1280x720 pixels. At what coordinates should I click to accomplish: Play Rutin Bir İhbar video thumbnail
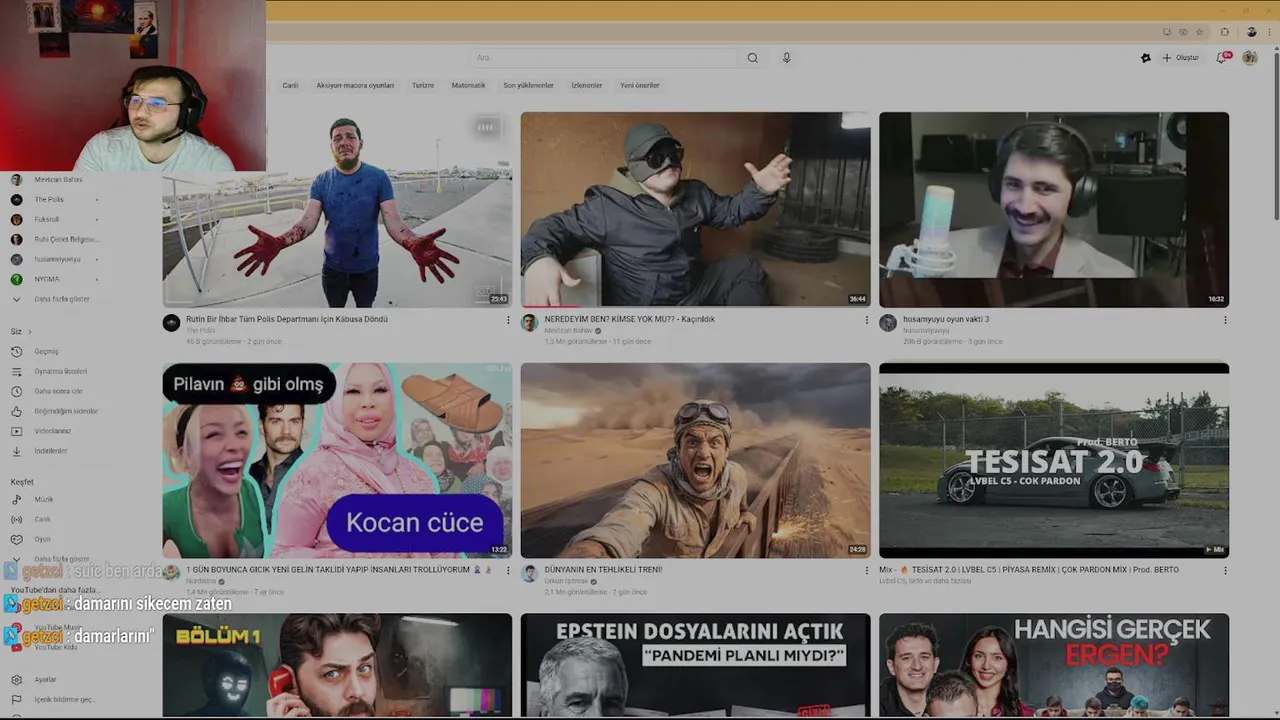[x=337, y=209]
